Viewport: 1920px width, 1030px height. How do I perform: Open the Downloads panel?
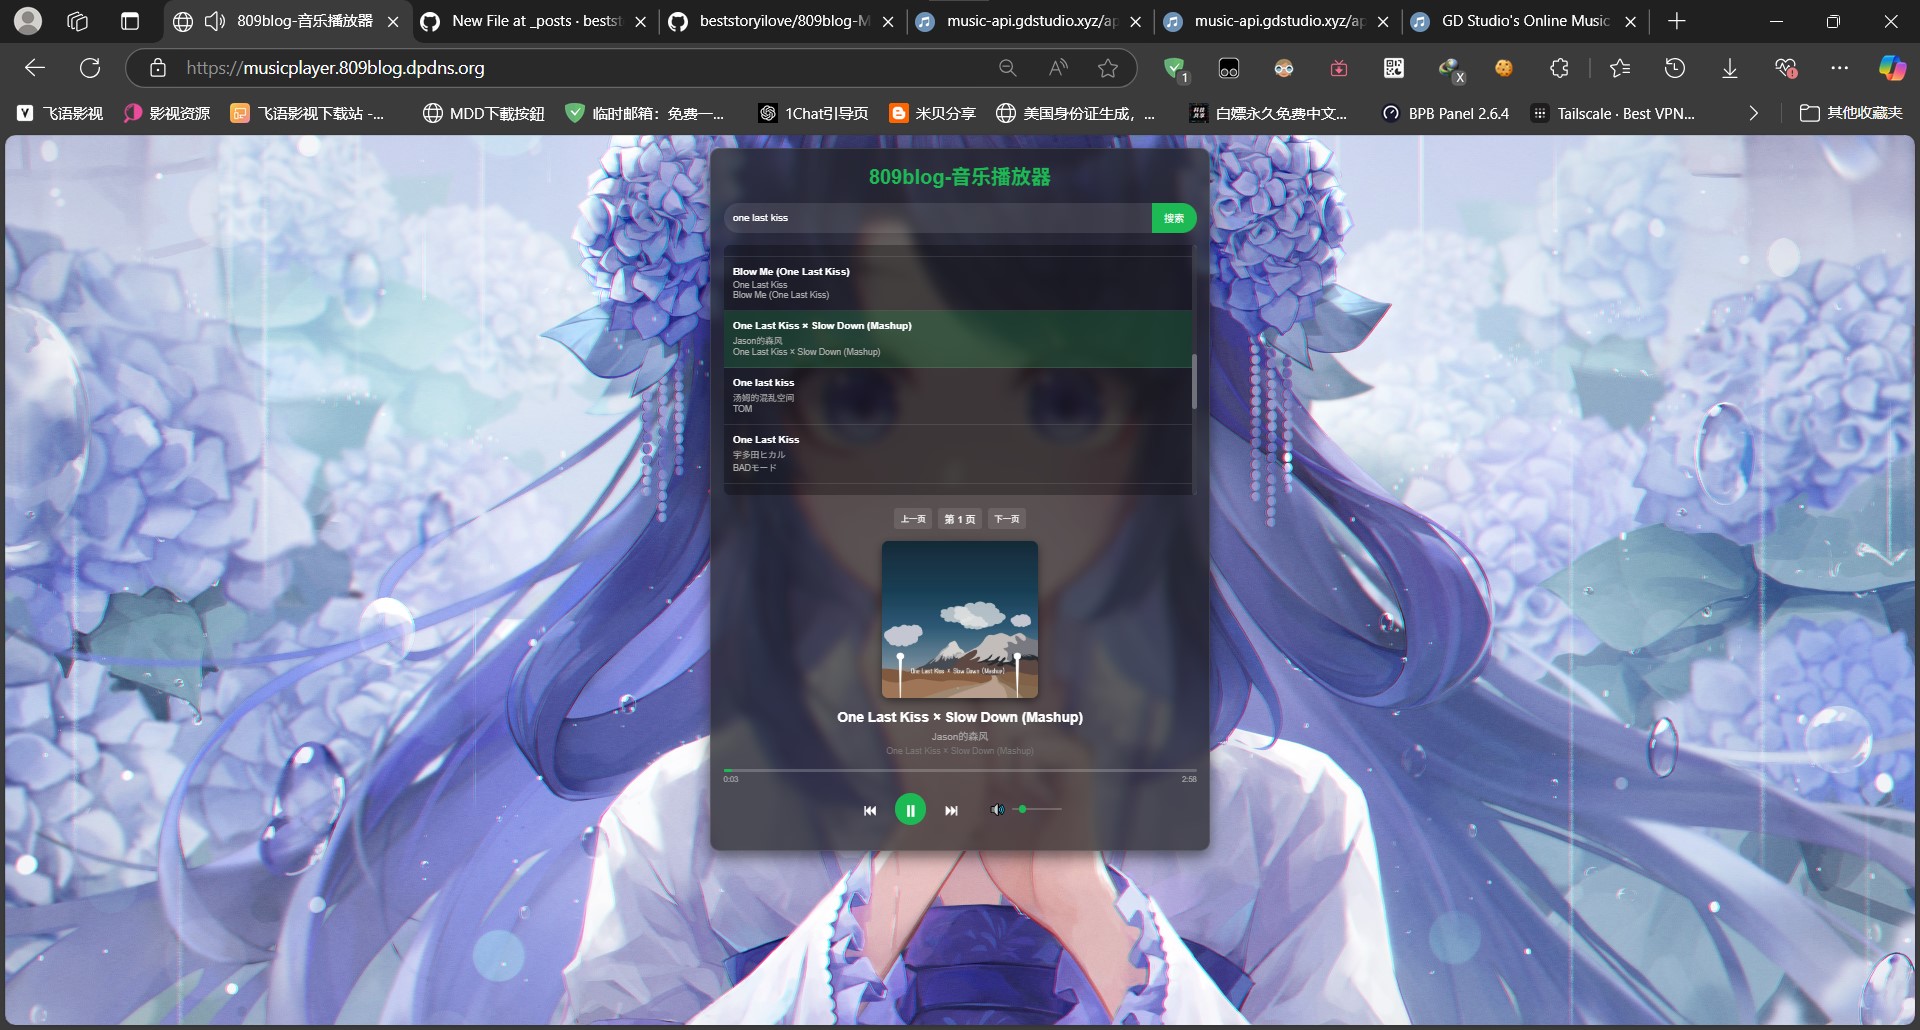coord(1730,68)
